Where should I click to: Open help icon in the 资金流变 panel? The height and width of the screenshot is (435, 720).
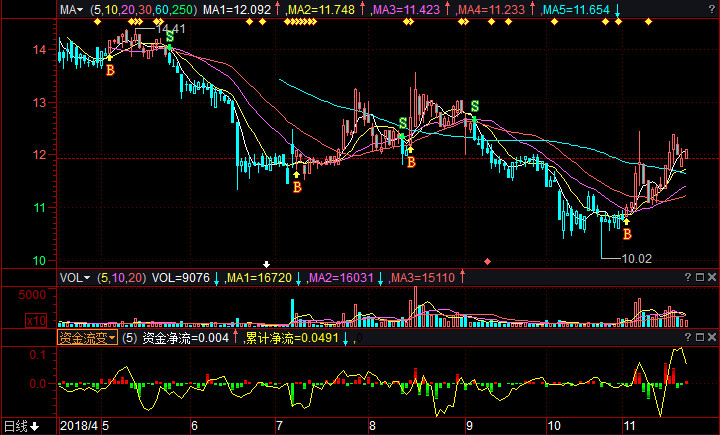(x=687, y=337)
